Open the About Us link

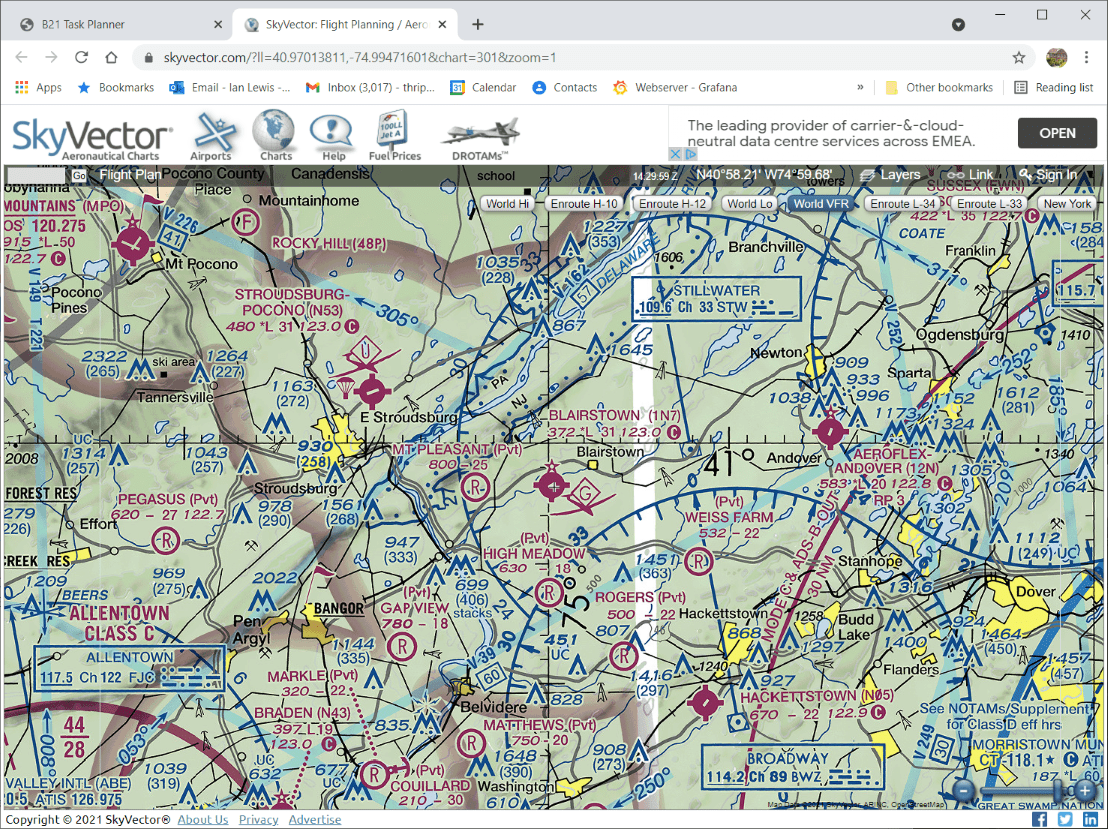point(203,820)
